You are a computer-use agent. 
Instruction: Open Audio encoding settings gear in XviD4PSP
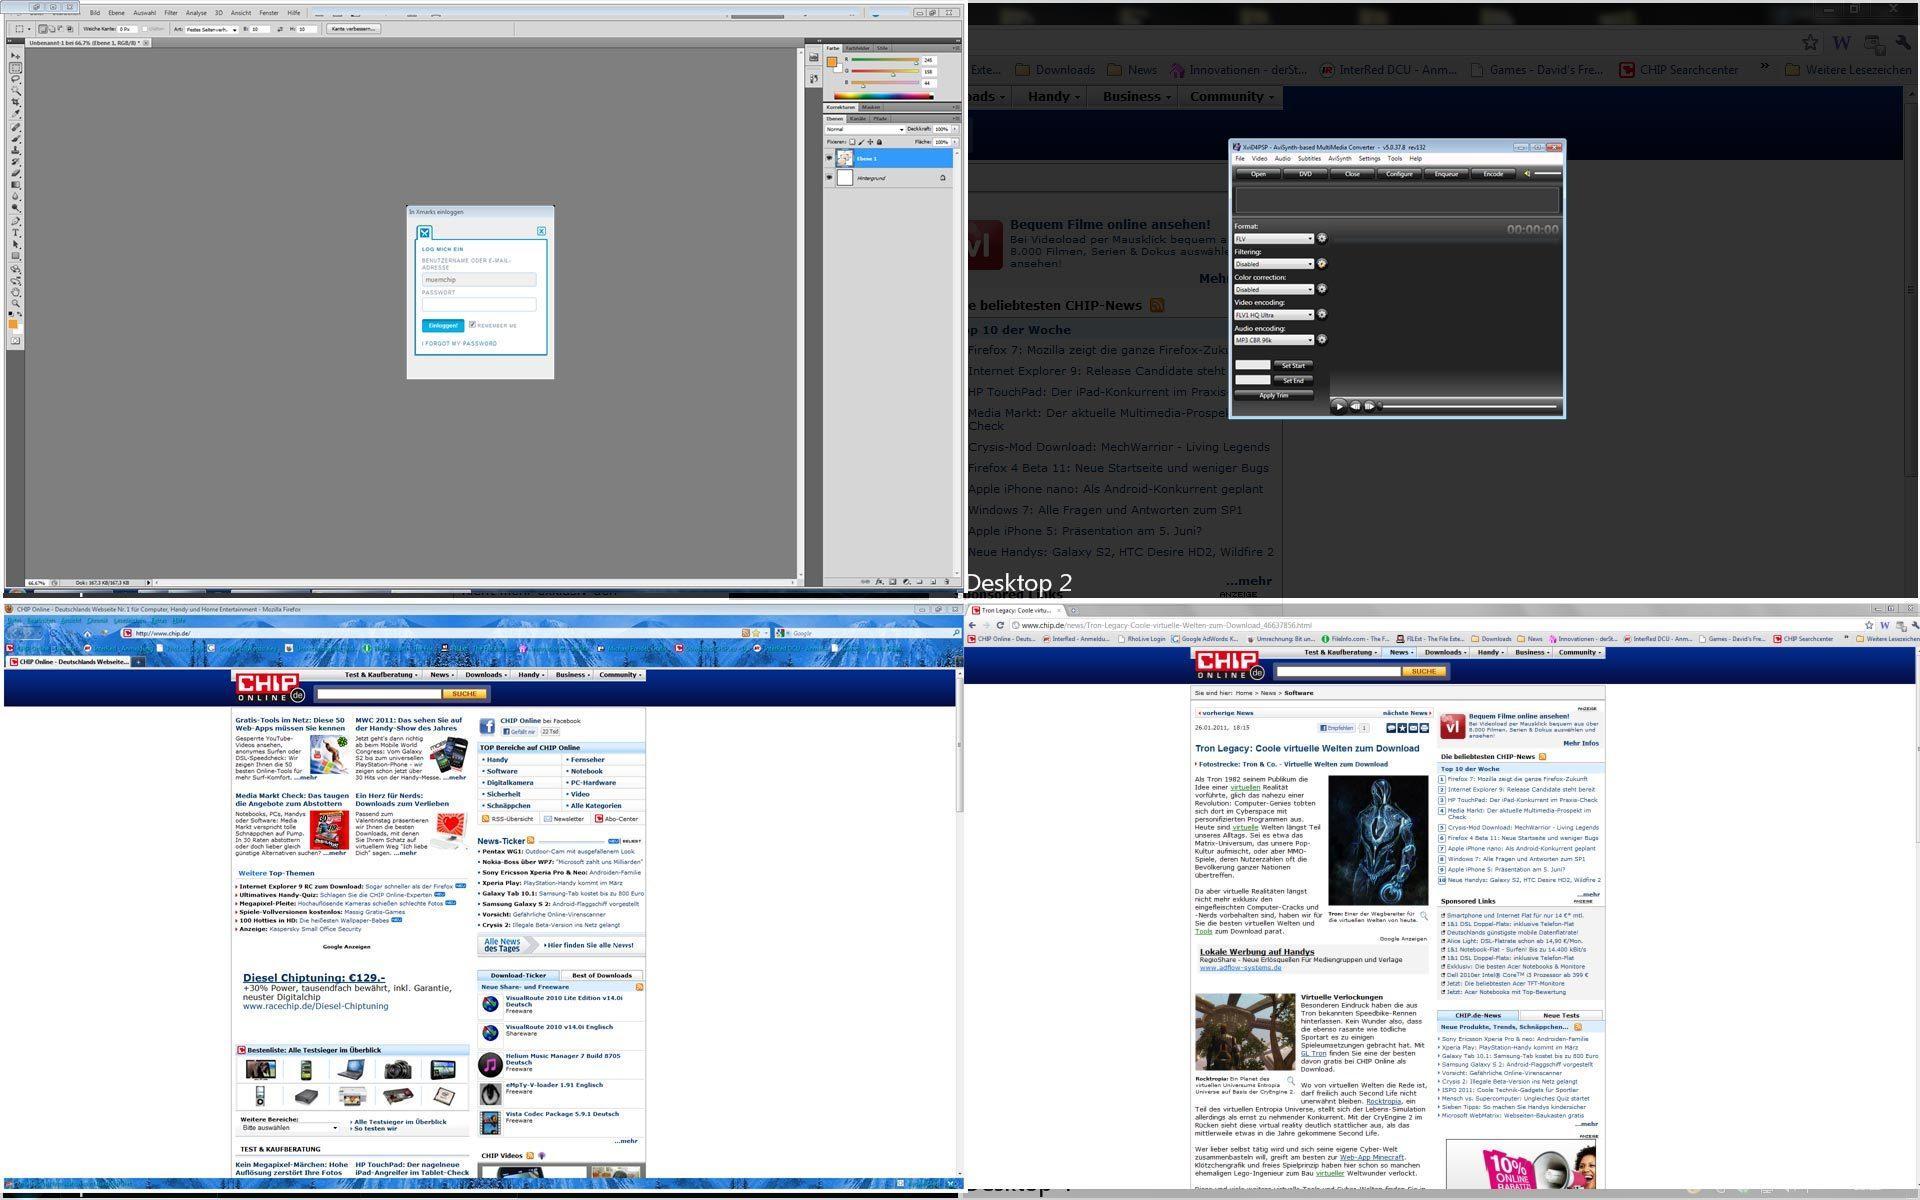coord(1322,339)
